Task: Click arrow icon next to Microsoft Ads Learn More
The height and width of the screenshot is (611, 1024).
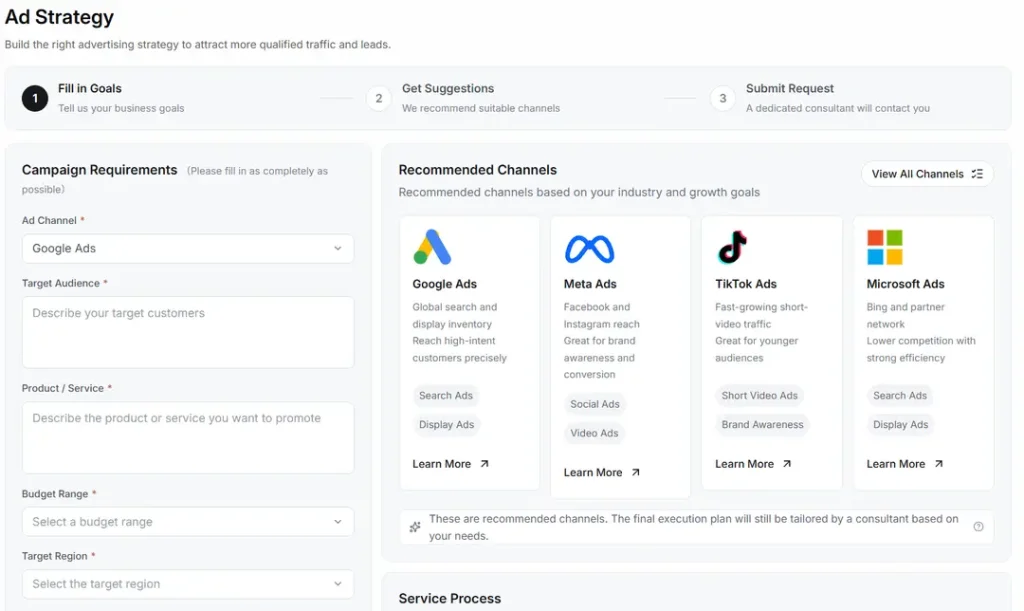Action: pos(938,463)
